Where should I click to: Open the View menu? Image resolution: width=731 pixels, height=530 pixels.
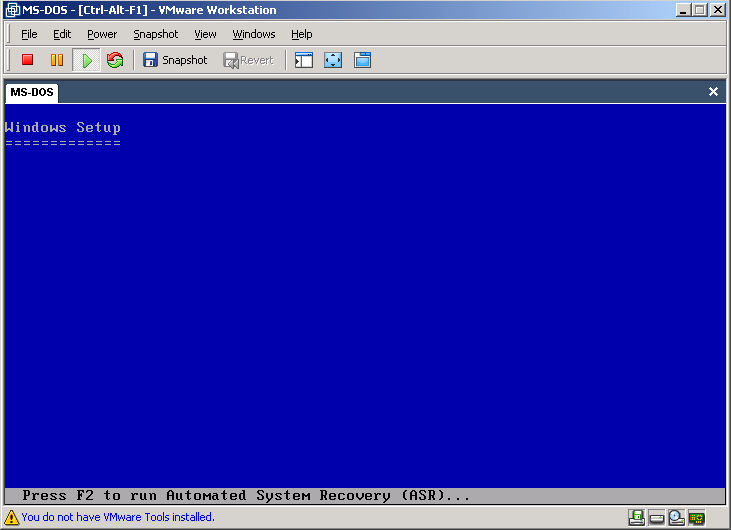tap(205, 34)
